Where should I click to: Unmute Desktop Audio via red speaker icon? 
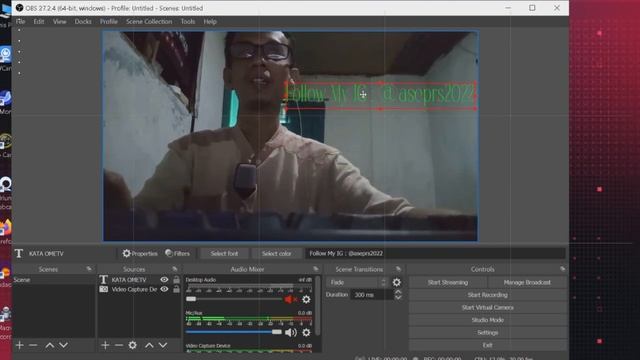pyautogui.click(x=291, y=300)
